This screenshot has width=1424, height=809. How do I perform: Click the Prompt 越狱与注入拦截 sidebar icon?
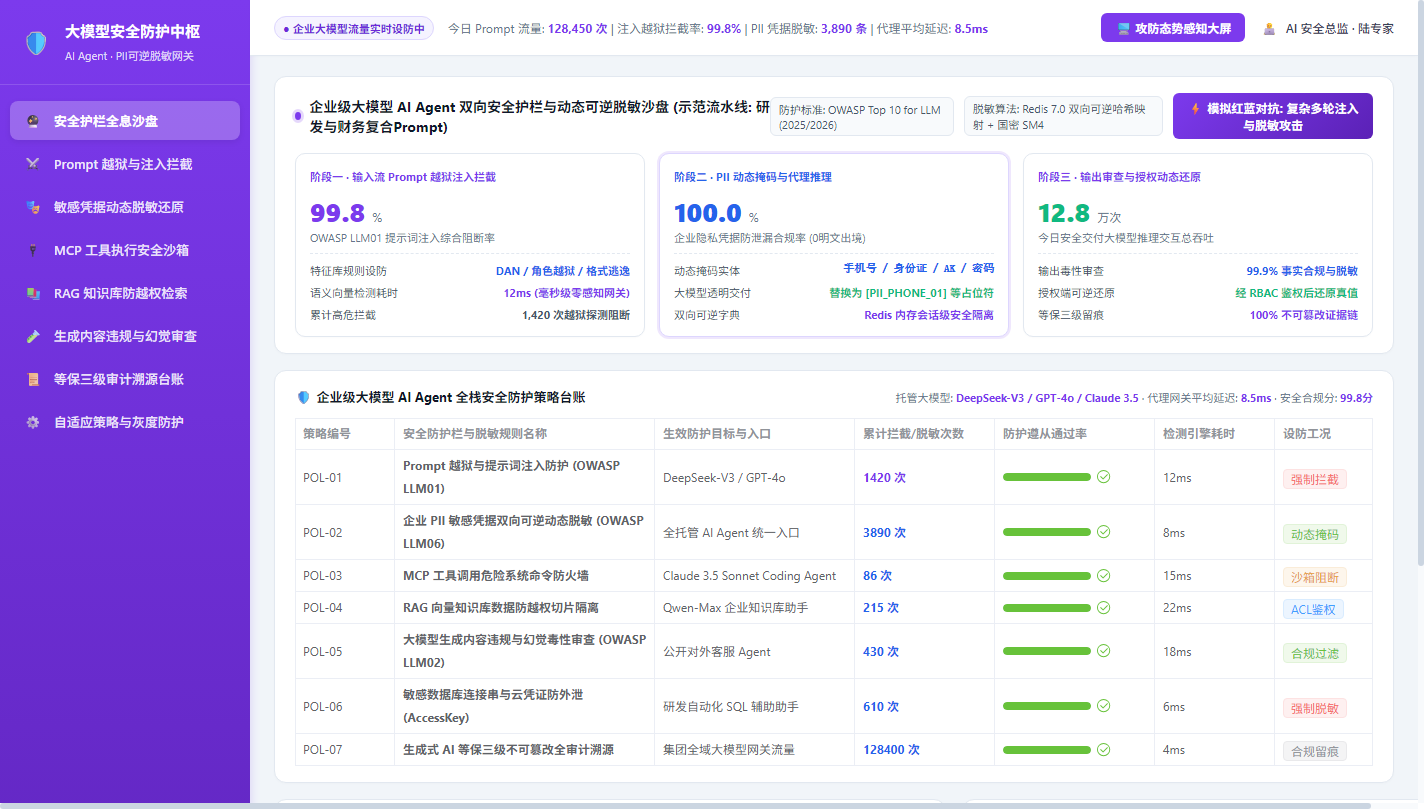[x=33, y=164]
